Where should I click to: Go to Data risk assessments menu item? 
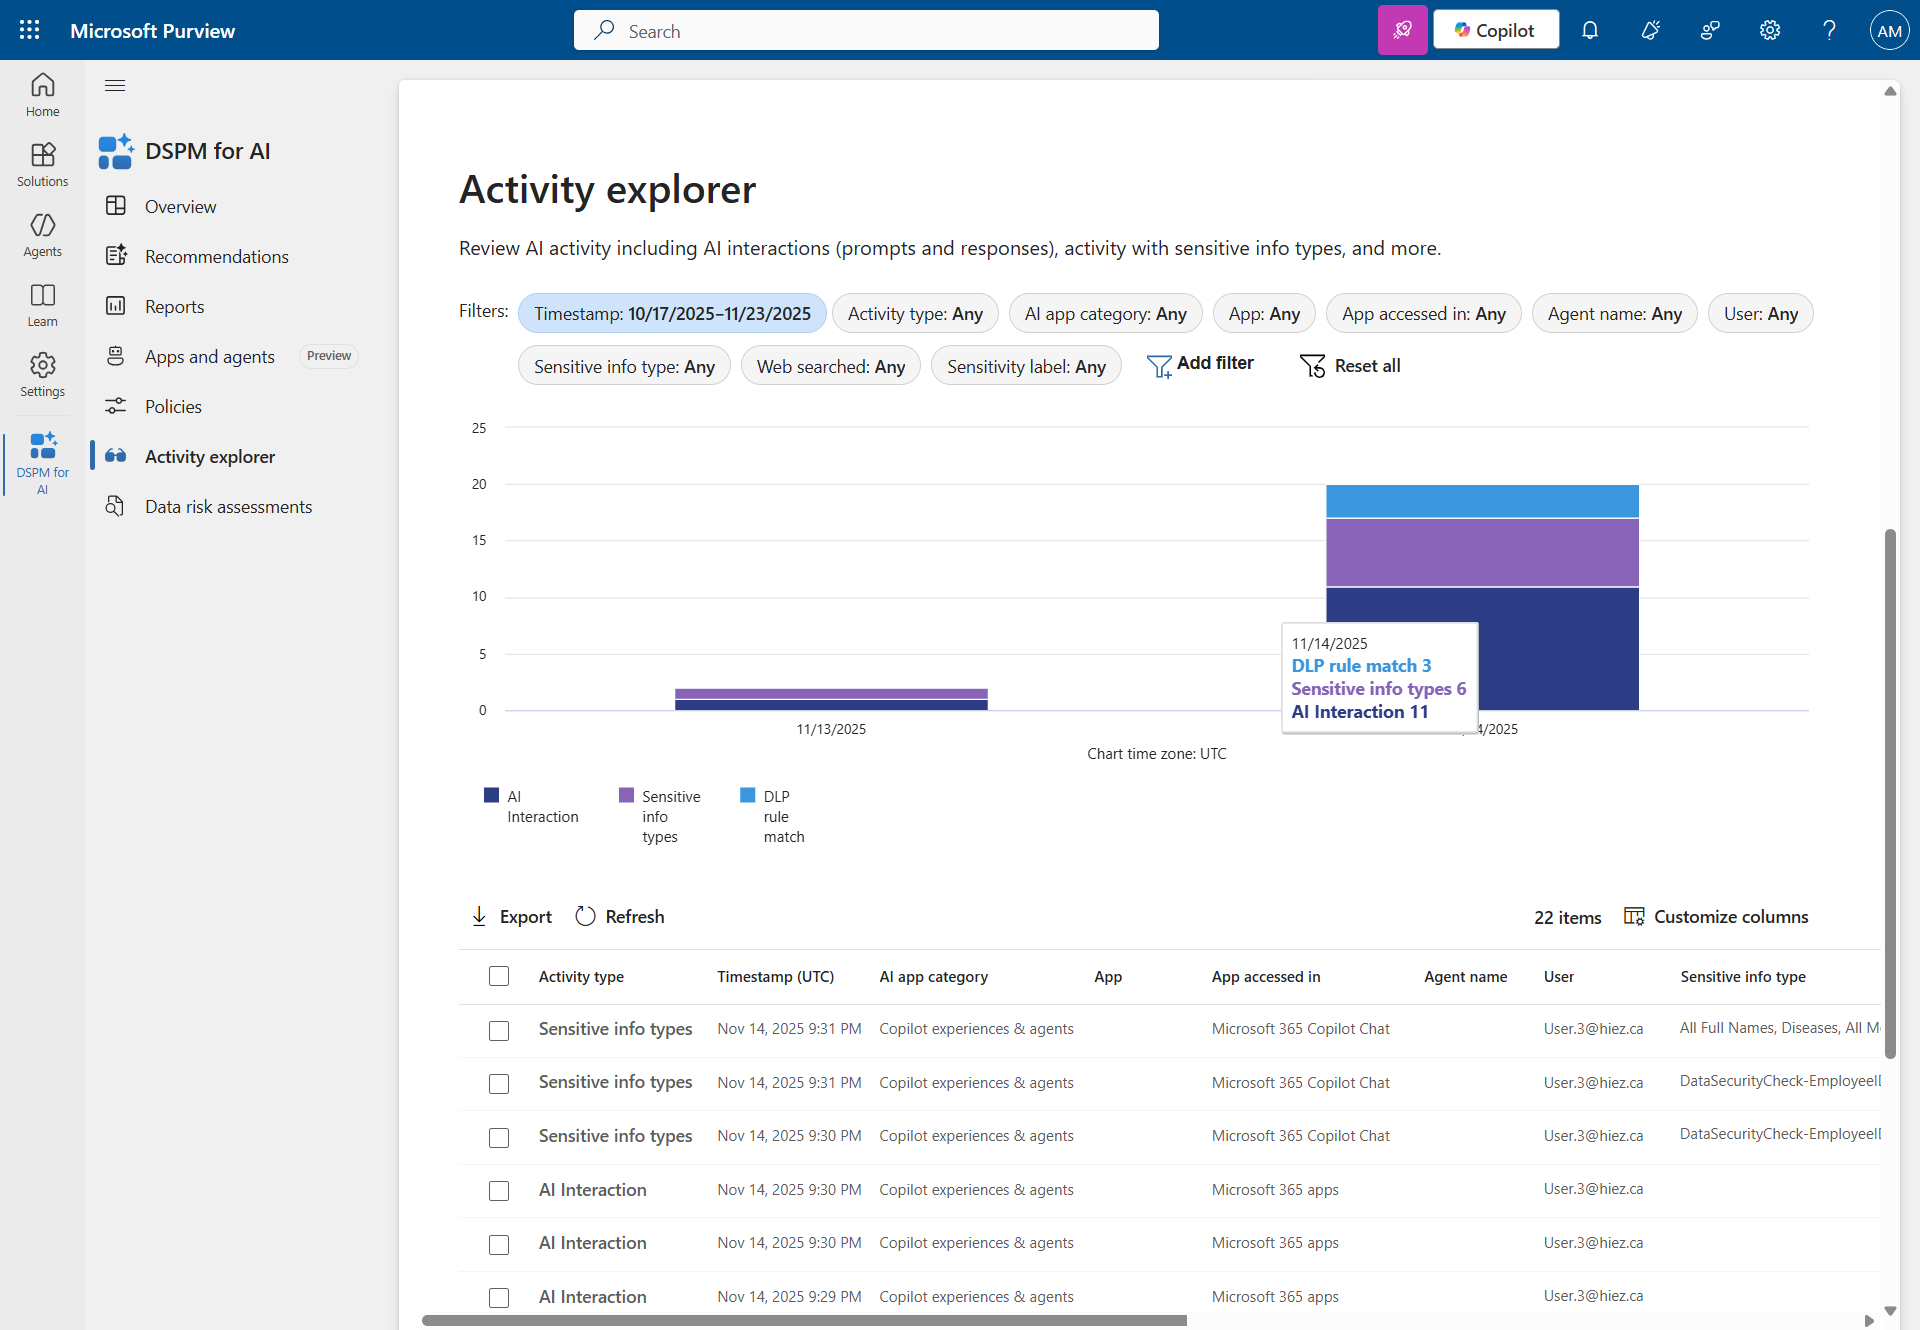228,507
